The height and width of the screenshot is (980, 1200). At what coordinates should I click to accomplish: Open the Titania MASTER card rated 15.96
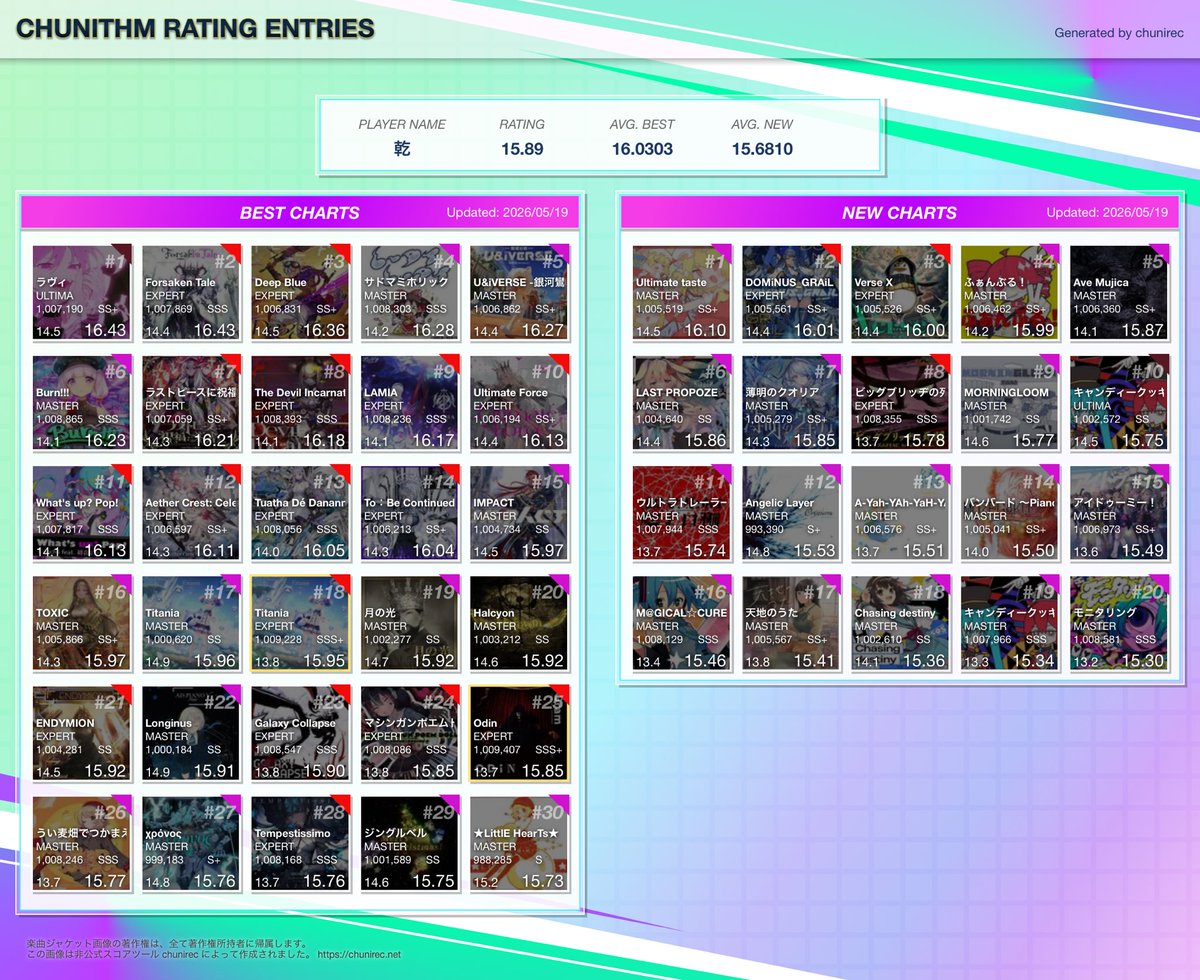pyautogui.click(x=192, y=622)
